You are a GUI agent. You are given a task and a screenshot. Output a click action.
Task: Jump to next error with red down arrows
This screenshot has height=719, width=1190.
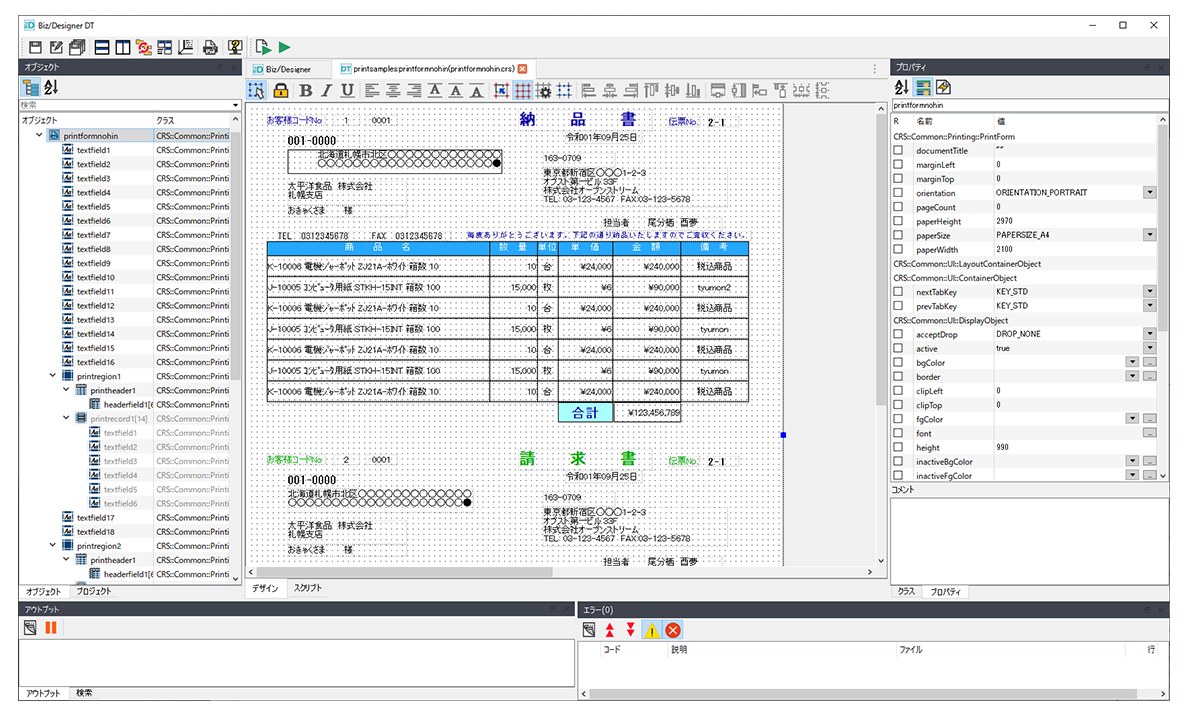(x=630, y=629)
